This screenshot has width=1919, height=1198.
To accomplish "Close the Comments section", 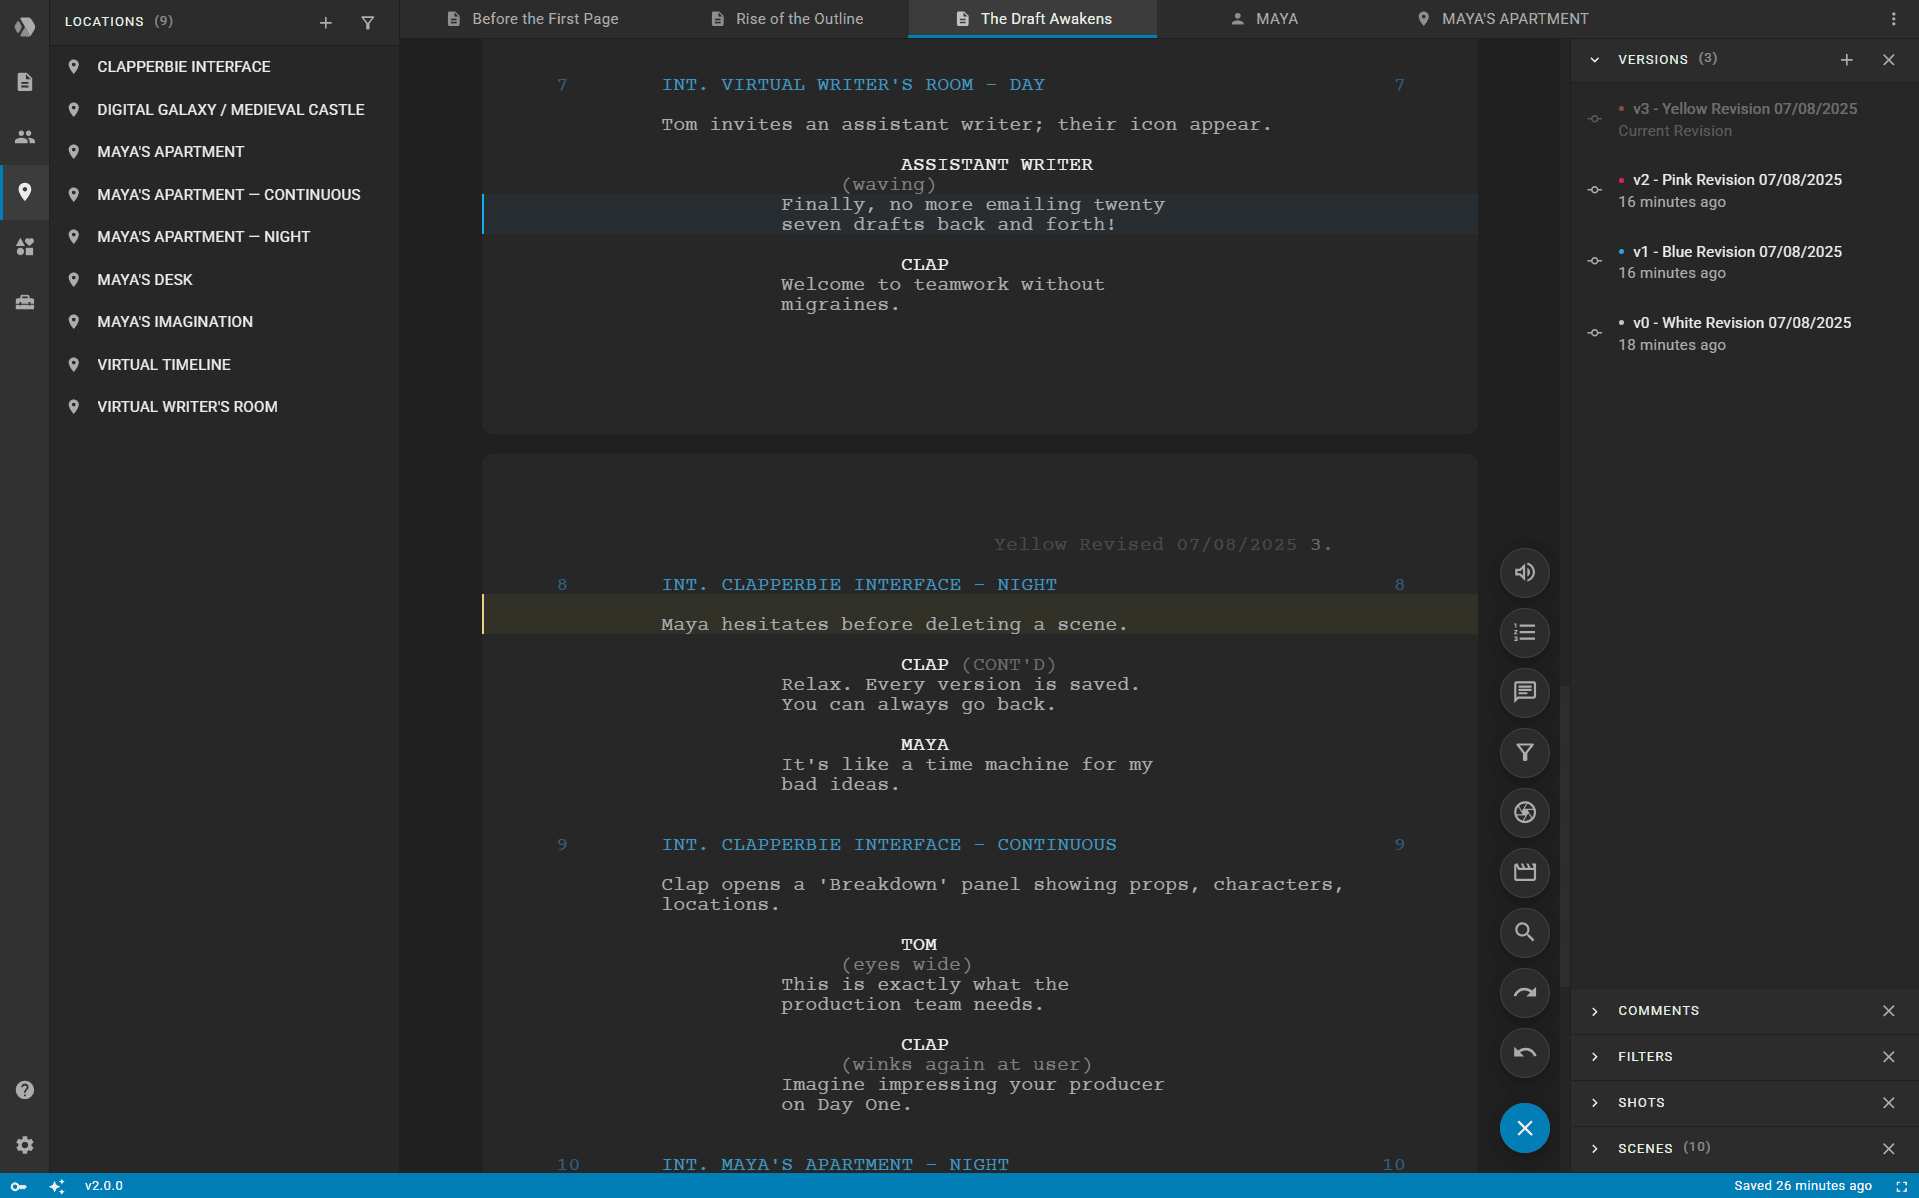I will (x=1889, y=1011).
